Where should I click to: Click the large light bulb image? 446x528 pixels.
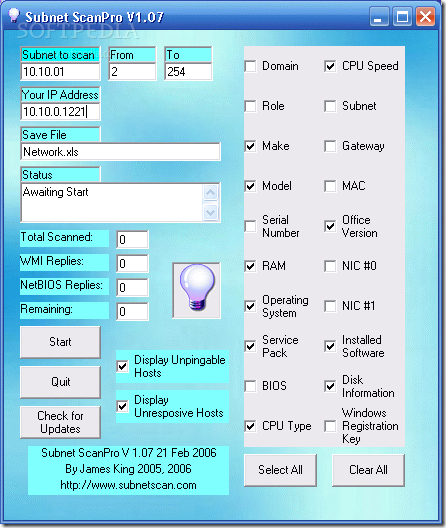[x=197, y=290]
